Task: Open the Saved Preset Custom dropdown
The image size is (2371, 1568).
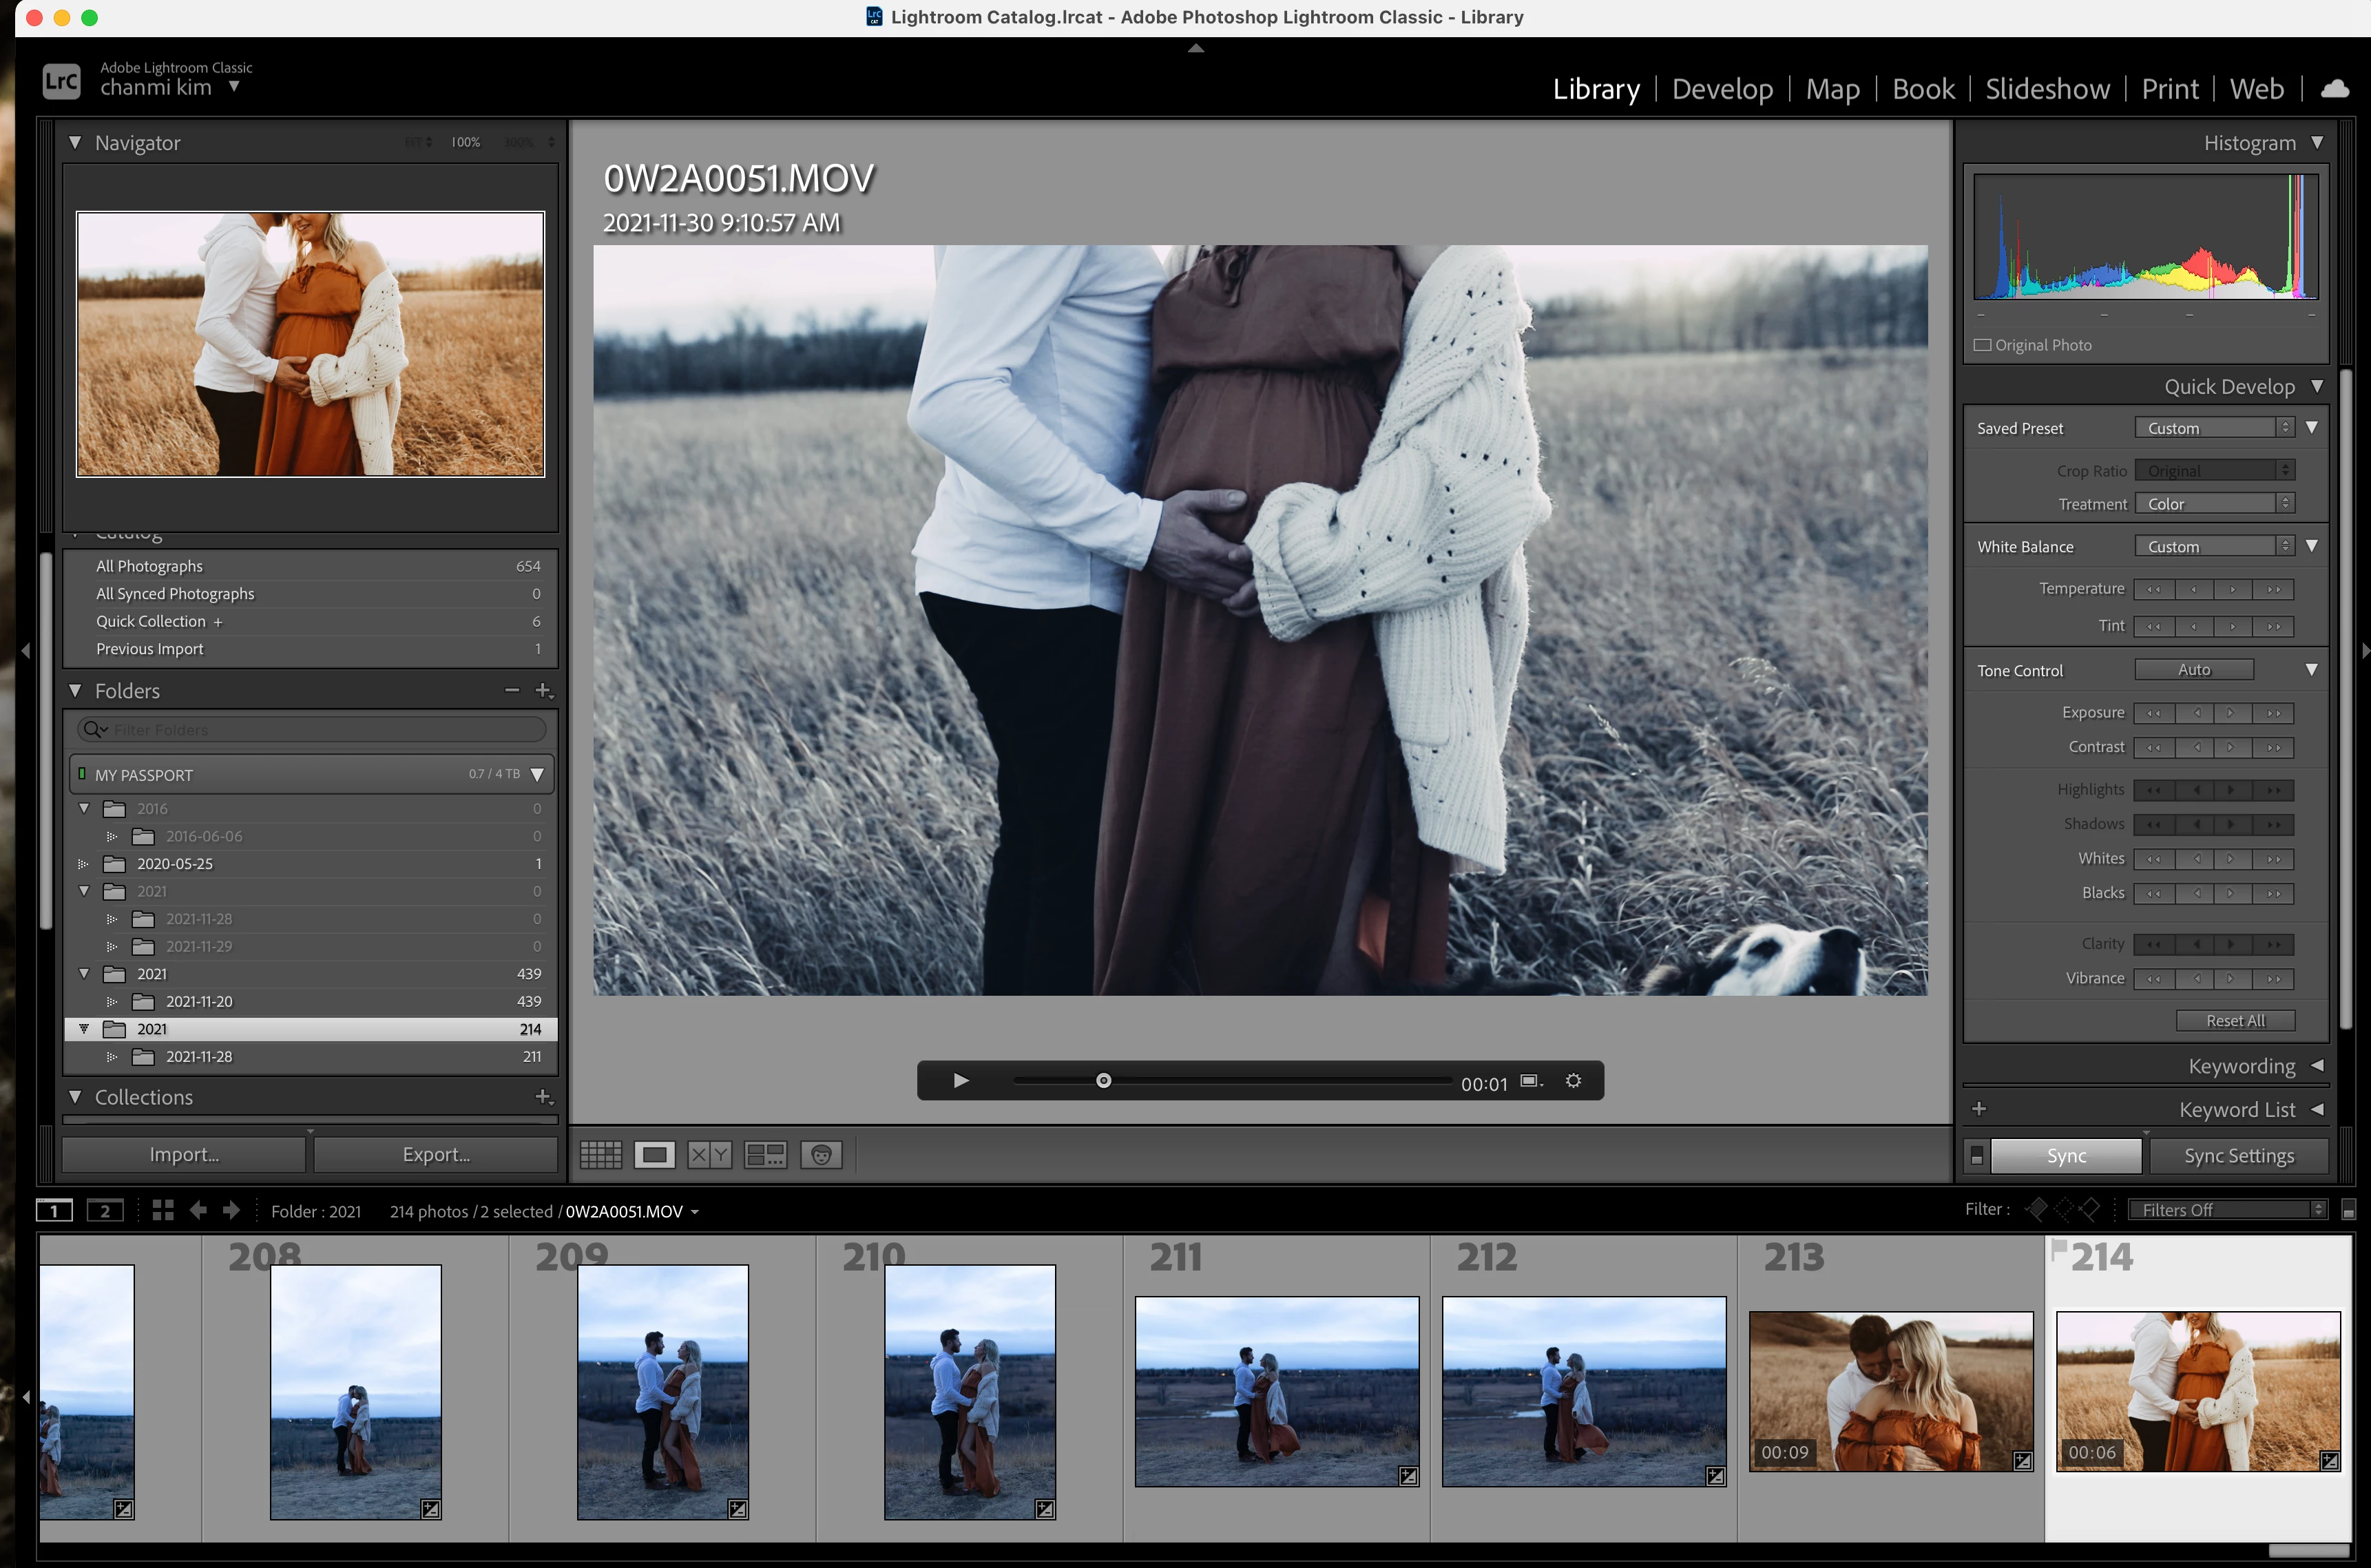Action: click(x=2213, y=428)
